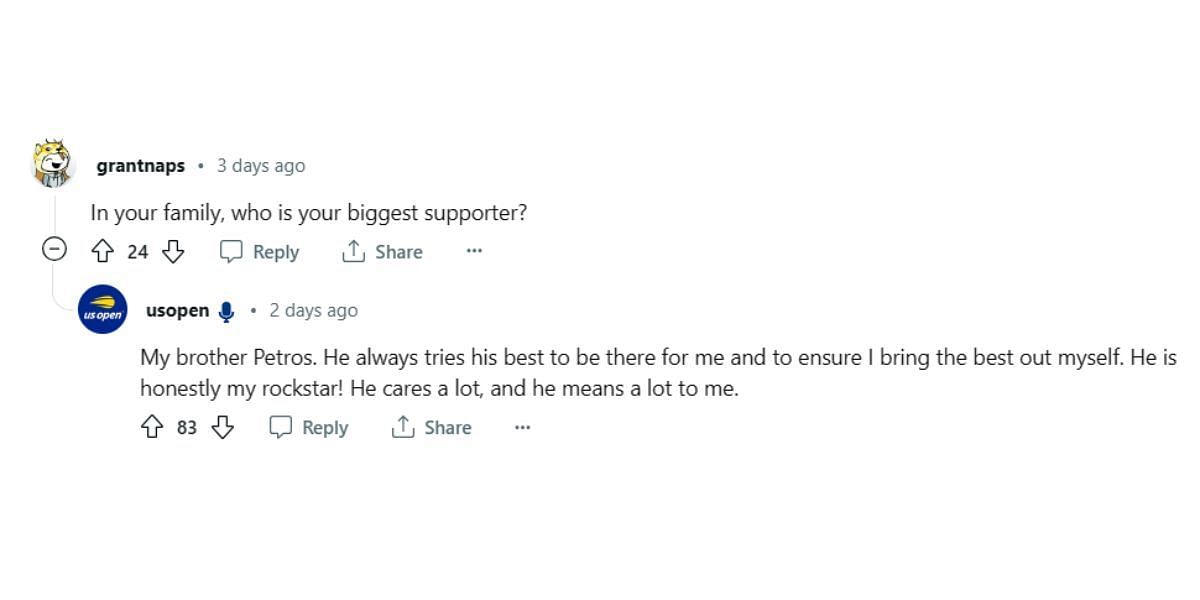Open the usopen username link

click(177, 311)
